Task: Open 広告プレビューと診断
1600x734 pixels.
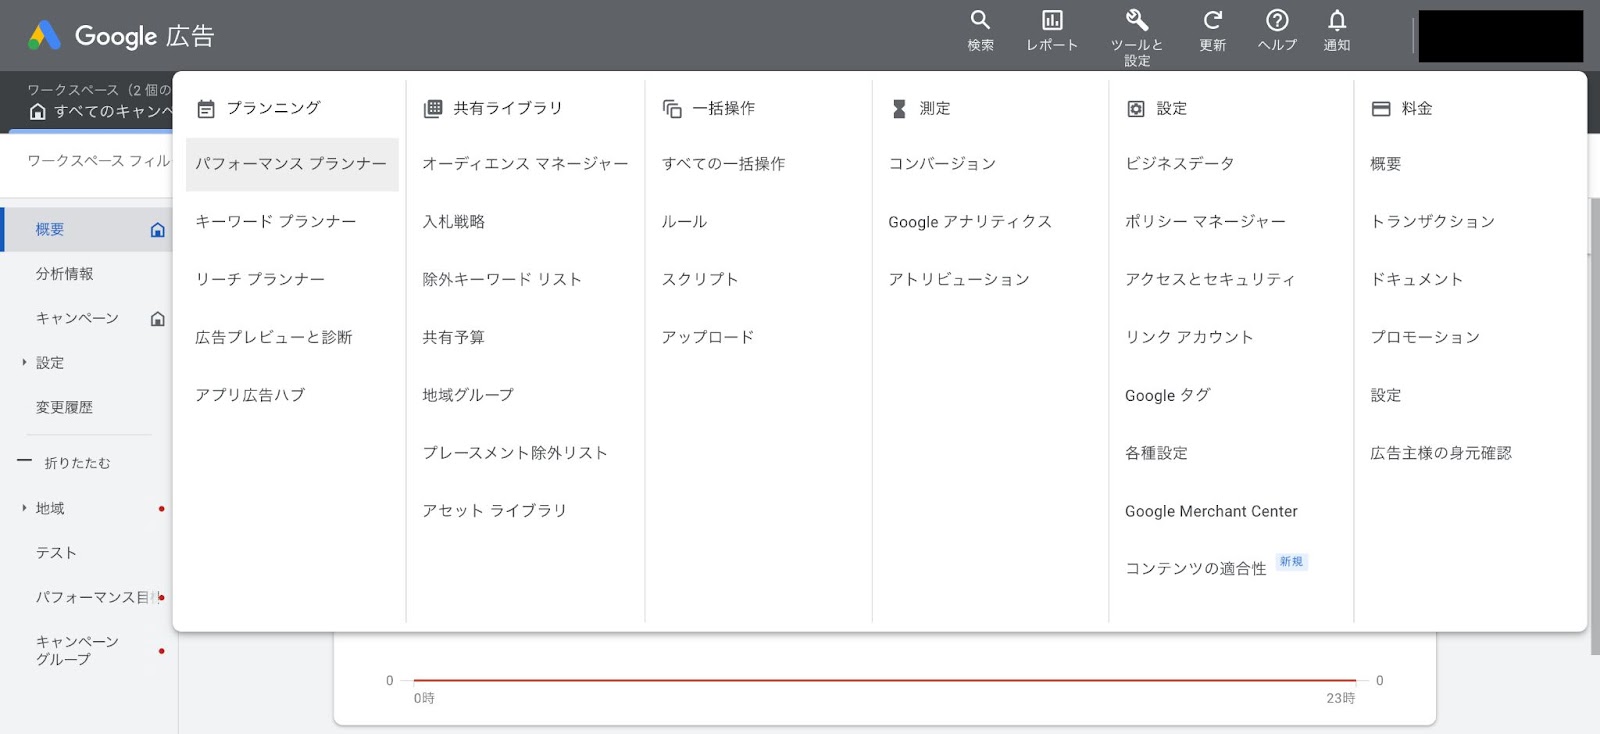Action: (x=274, y=338)
